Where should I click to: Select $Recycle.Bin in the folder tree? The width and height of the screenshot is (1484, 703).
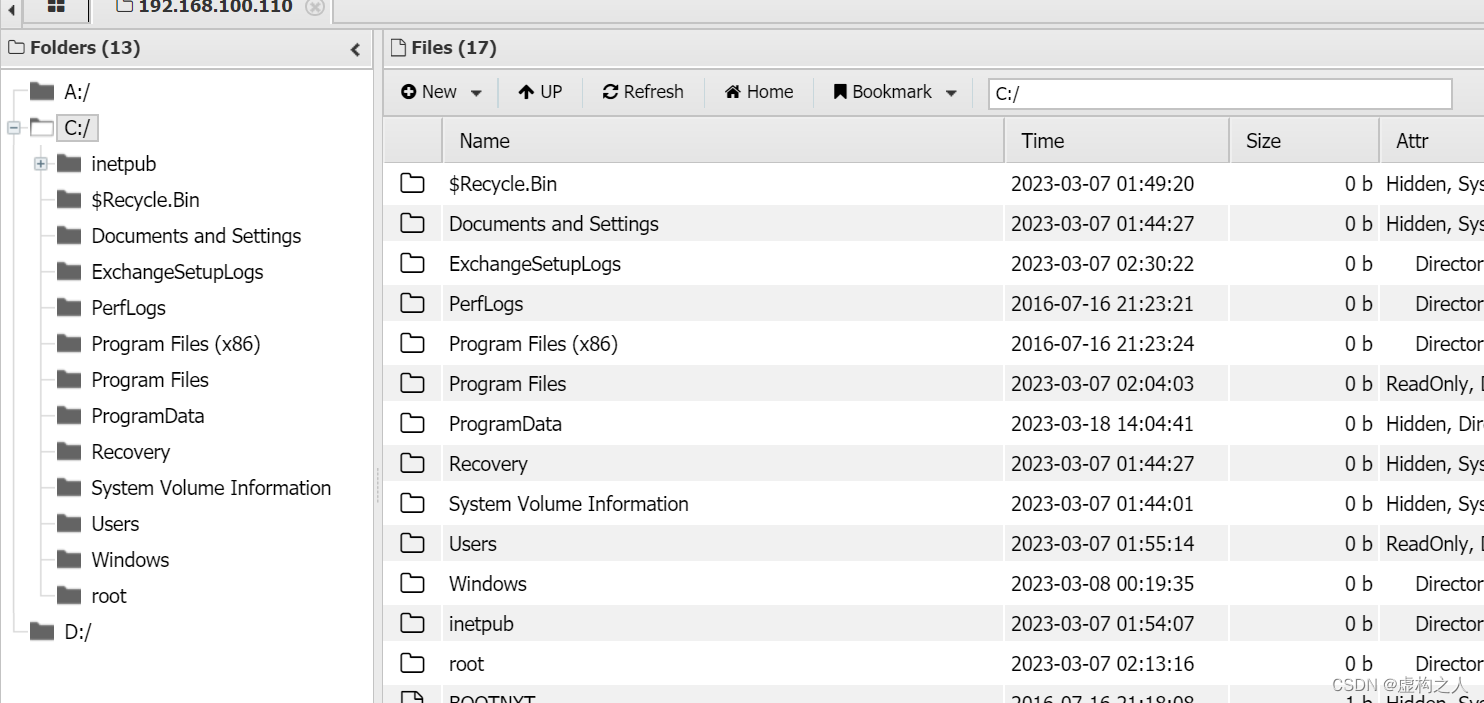tap(145, 200)
